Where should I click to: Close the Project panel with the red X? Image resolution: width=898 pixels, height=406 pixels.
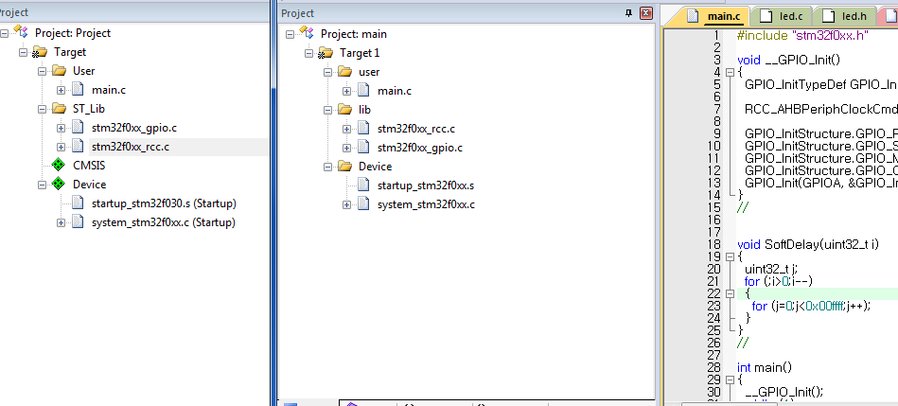(x=645, y=13)
